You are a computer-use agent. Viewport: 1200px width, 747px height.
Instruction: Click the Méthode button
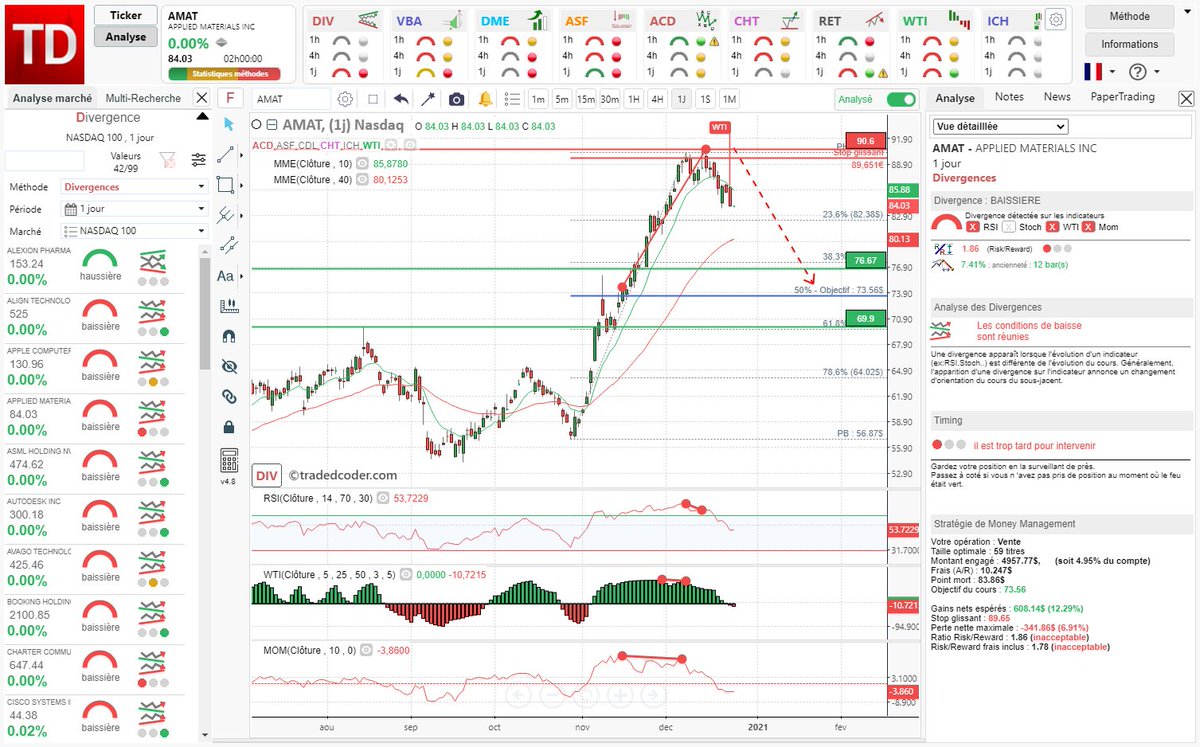point(1129,16)
